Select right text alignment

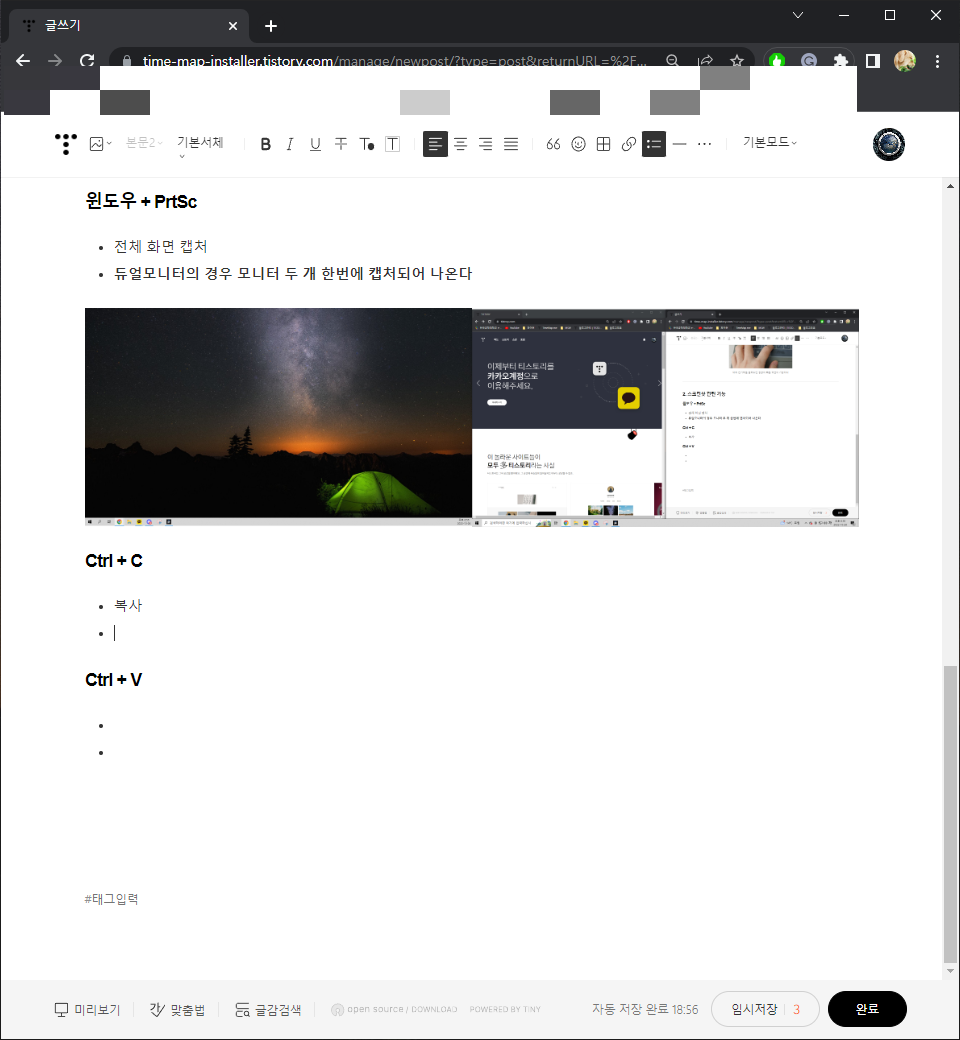486,144
